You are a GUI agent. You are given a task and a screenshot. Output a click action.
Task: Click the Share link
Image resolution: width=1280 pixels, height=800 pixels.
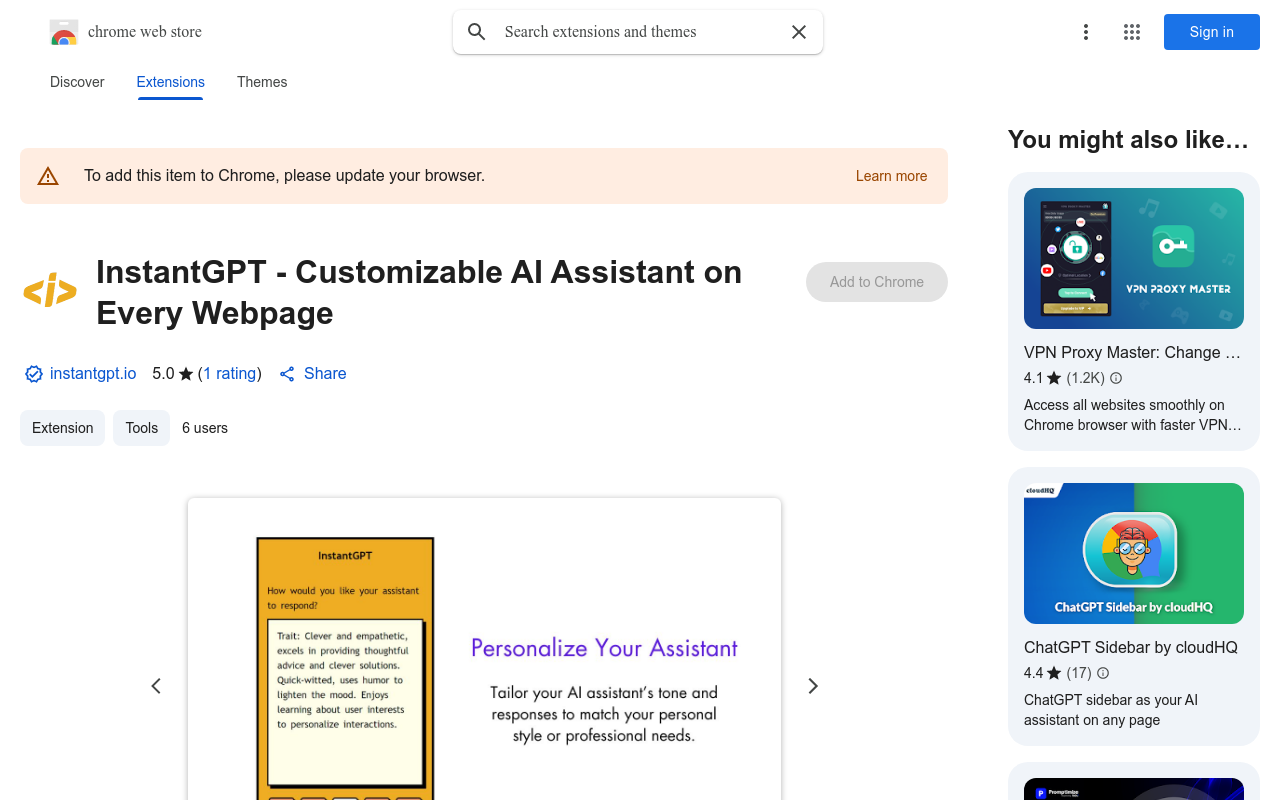click(325, 374)
